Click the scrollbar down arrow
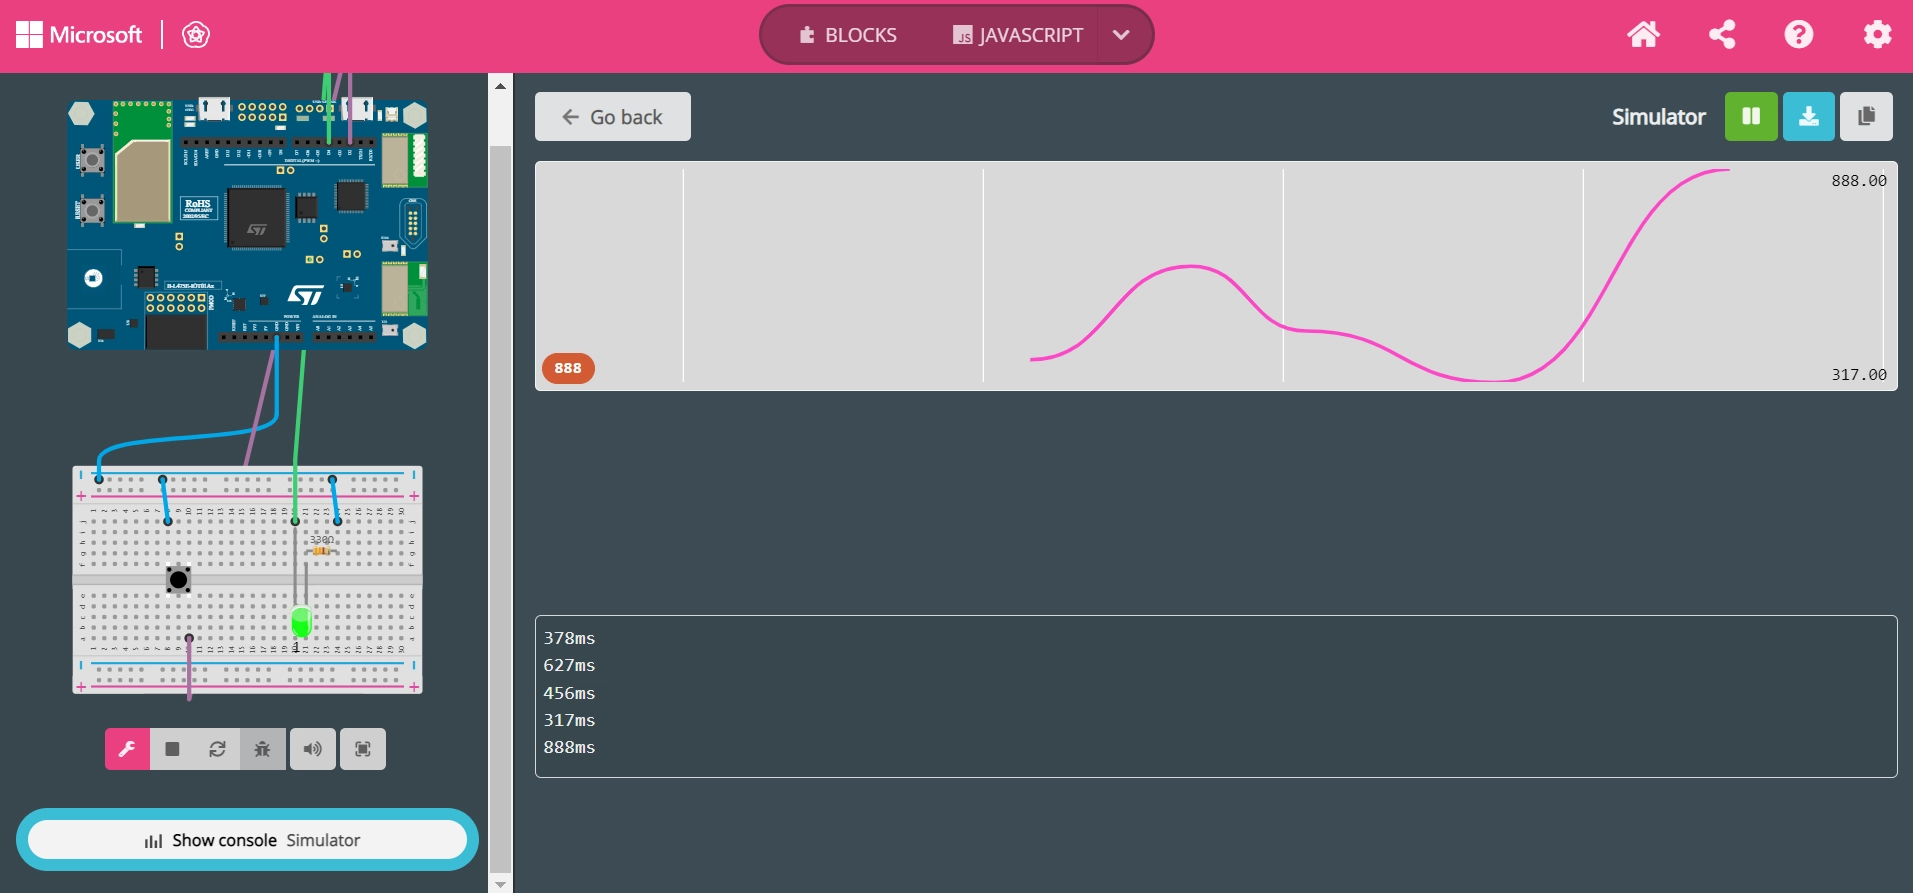This screenshot has width=1913, height=893. [500, 884]
